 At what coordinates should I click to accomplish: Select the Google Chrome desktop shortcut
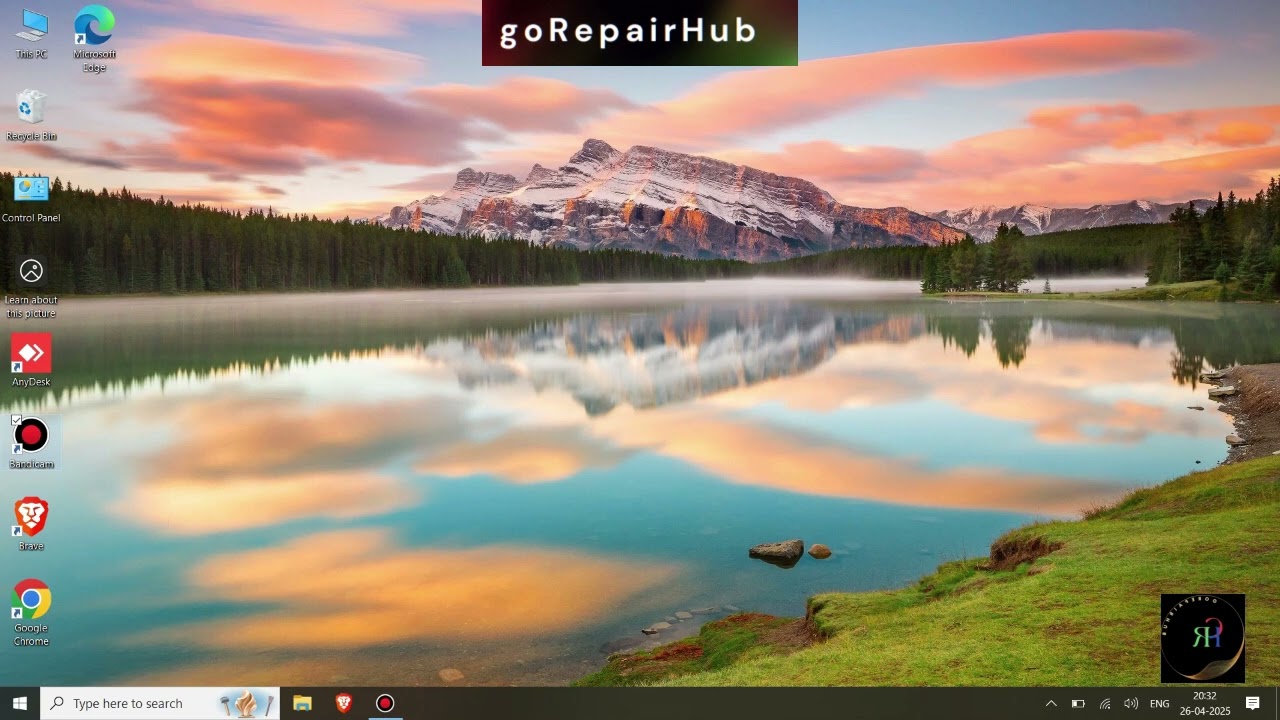point(31,613)
